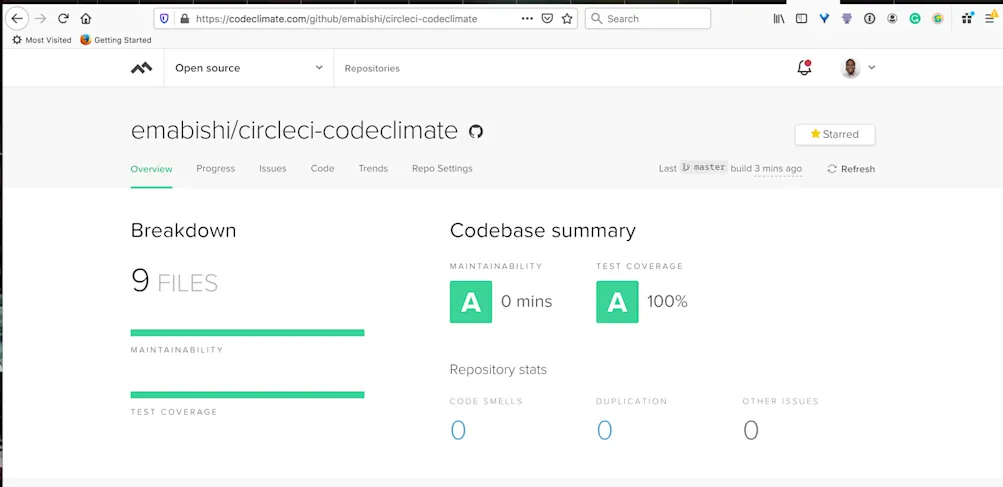This screenshot has width=1003, height=487.
Task: Go back with the browser back arrow
Action: pyautogui.click(x=17, y=19)
